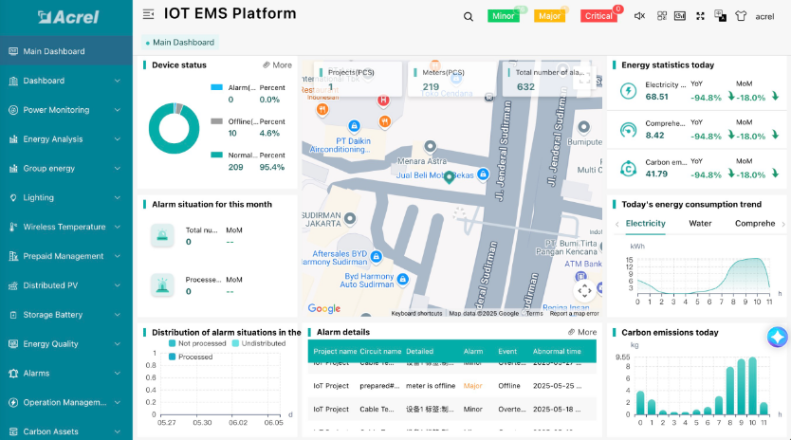
Task: Click the map camera controls compass icon
Action: click(x=584, y=290)
